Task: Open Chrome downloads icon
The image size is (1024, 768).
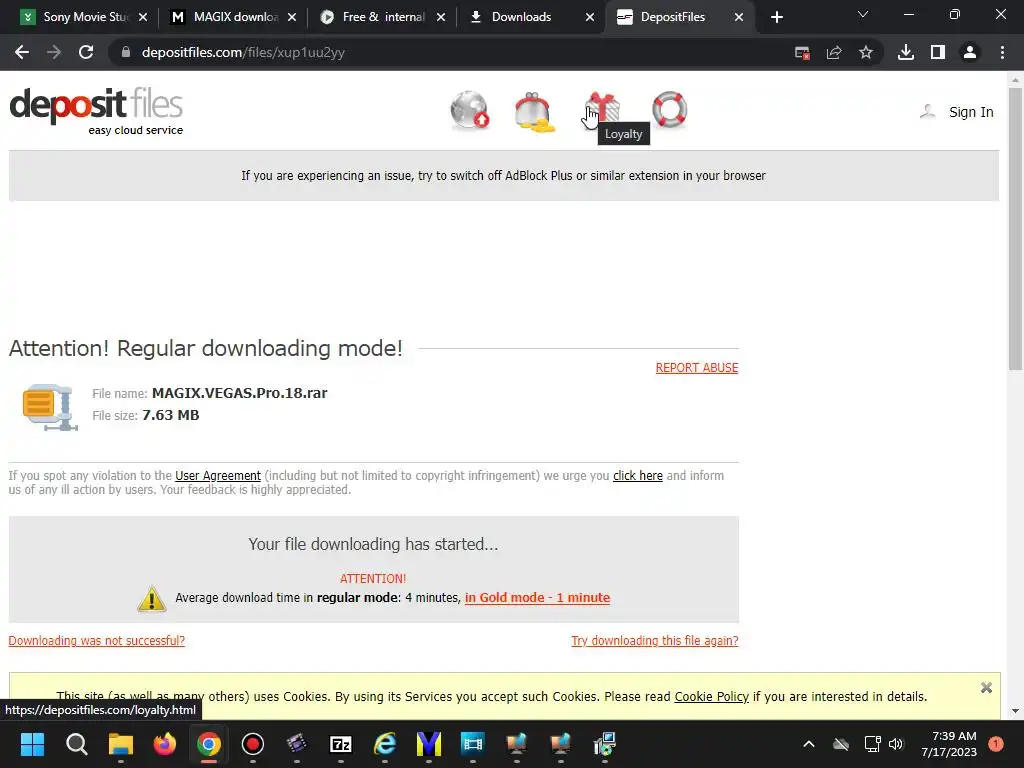Action: (906, 52)
